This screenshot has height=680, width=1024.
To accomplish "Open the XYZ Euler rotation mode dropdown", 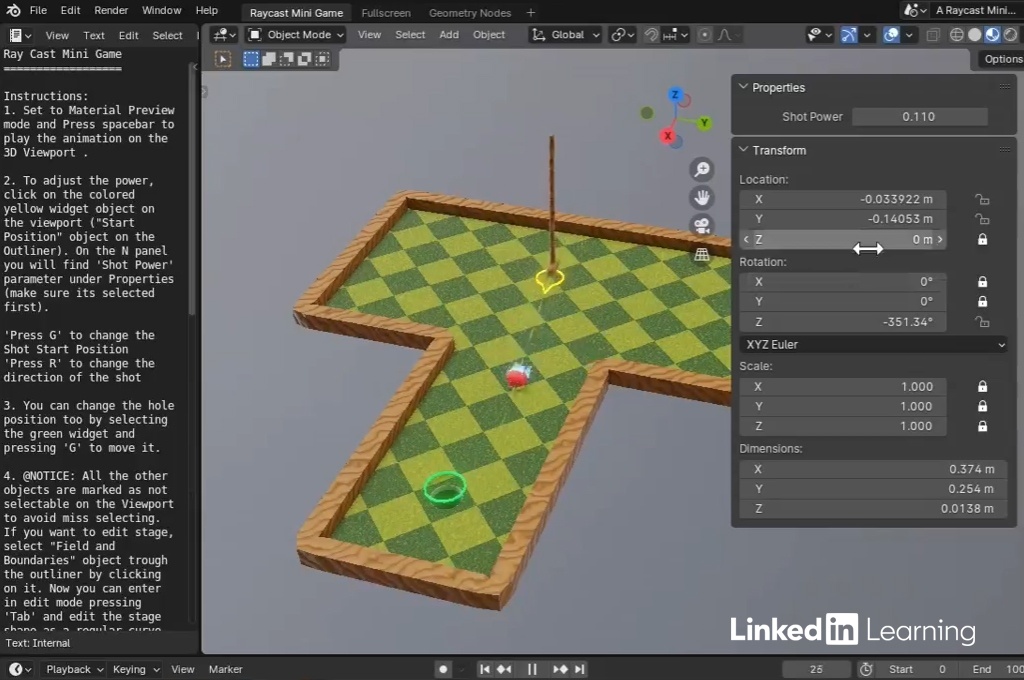I will coord(873,345).
